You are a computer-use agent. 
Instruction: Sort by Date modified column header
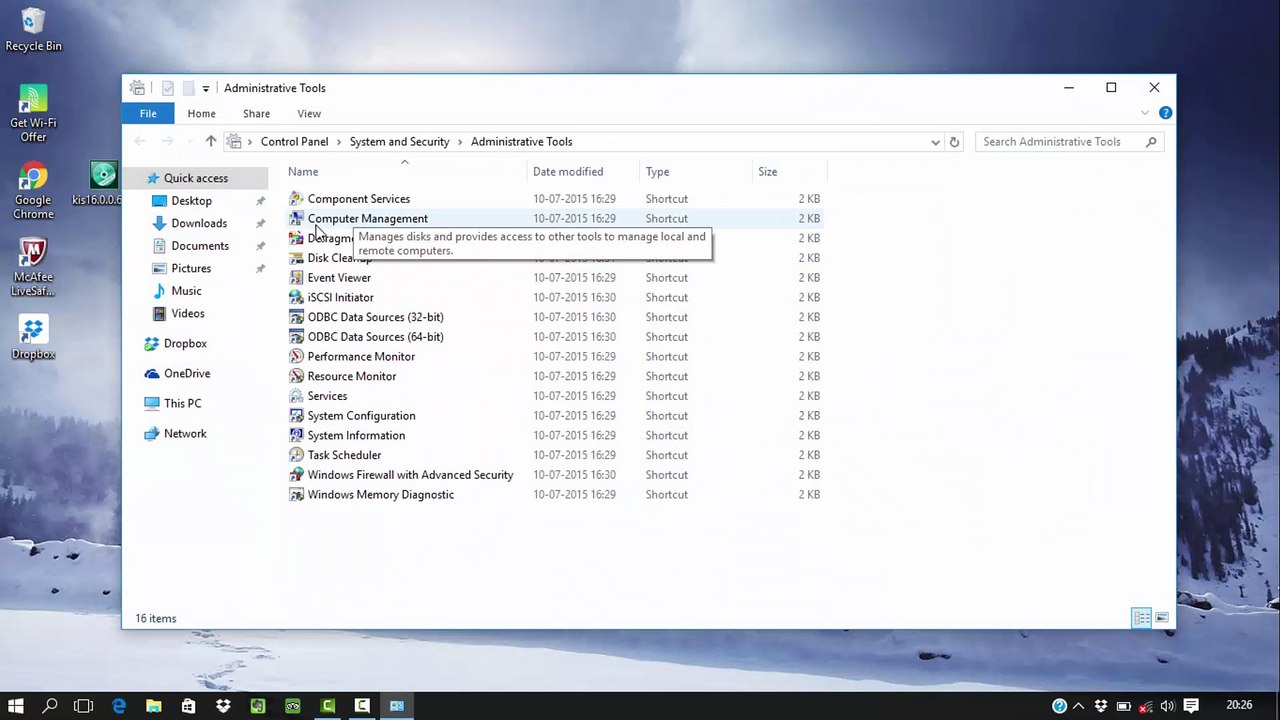tap(583, 172)
